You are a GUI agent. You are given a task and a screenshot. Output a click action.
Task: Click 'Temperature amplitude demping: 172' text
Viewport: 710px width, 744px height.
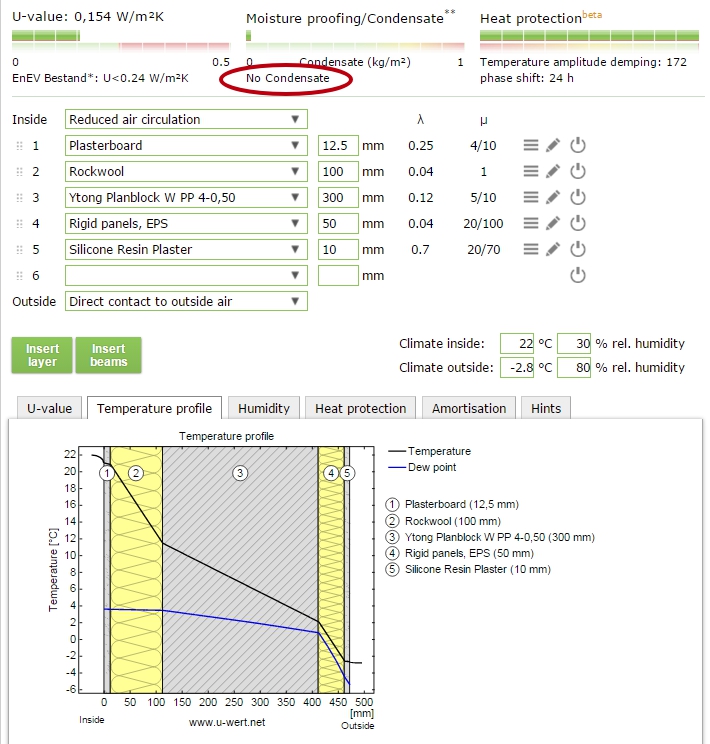coord(583,62)
